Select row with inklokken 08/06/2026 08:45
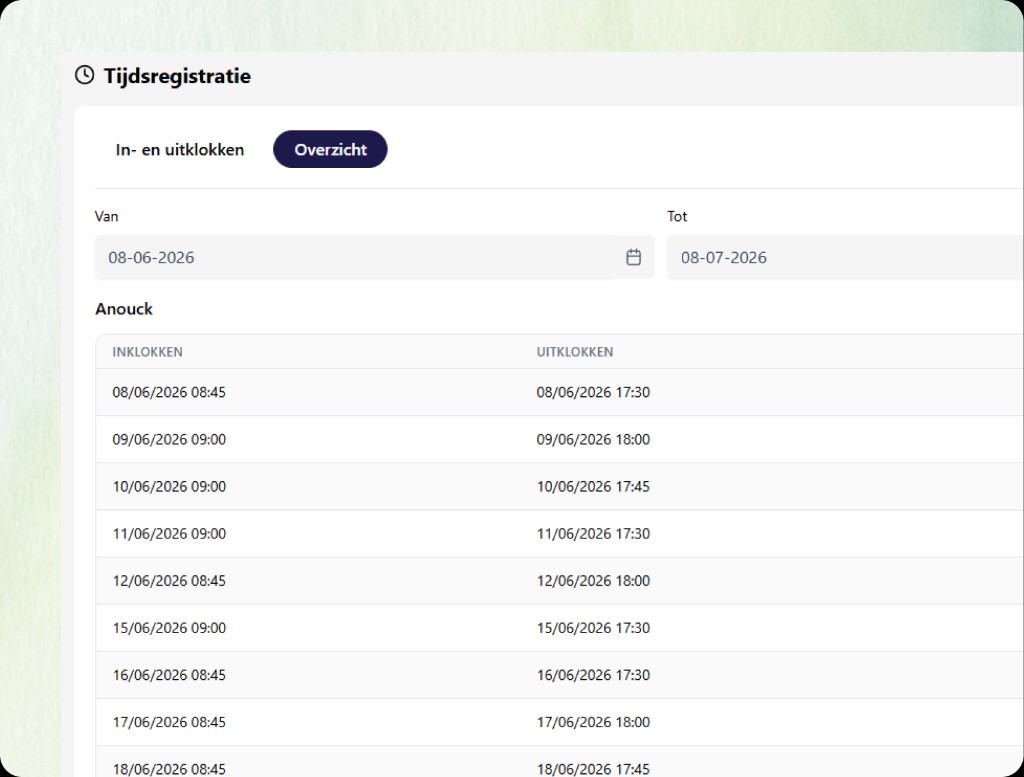 [x=560, y=392]
